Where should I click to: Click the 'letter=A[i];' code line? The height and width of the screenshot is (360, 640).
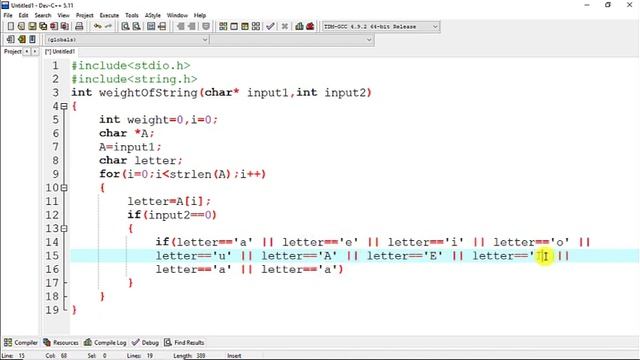pyautogui.click(x=169, y=201)
